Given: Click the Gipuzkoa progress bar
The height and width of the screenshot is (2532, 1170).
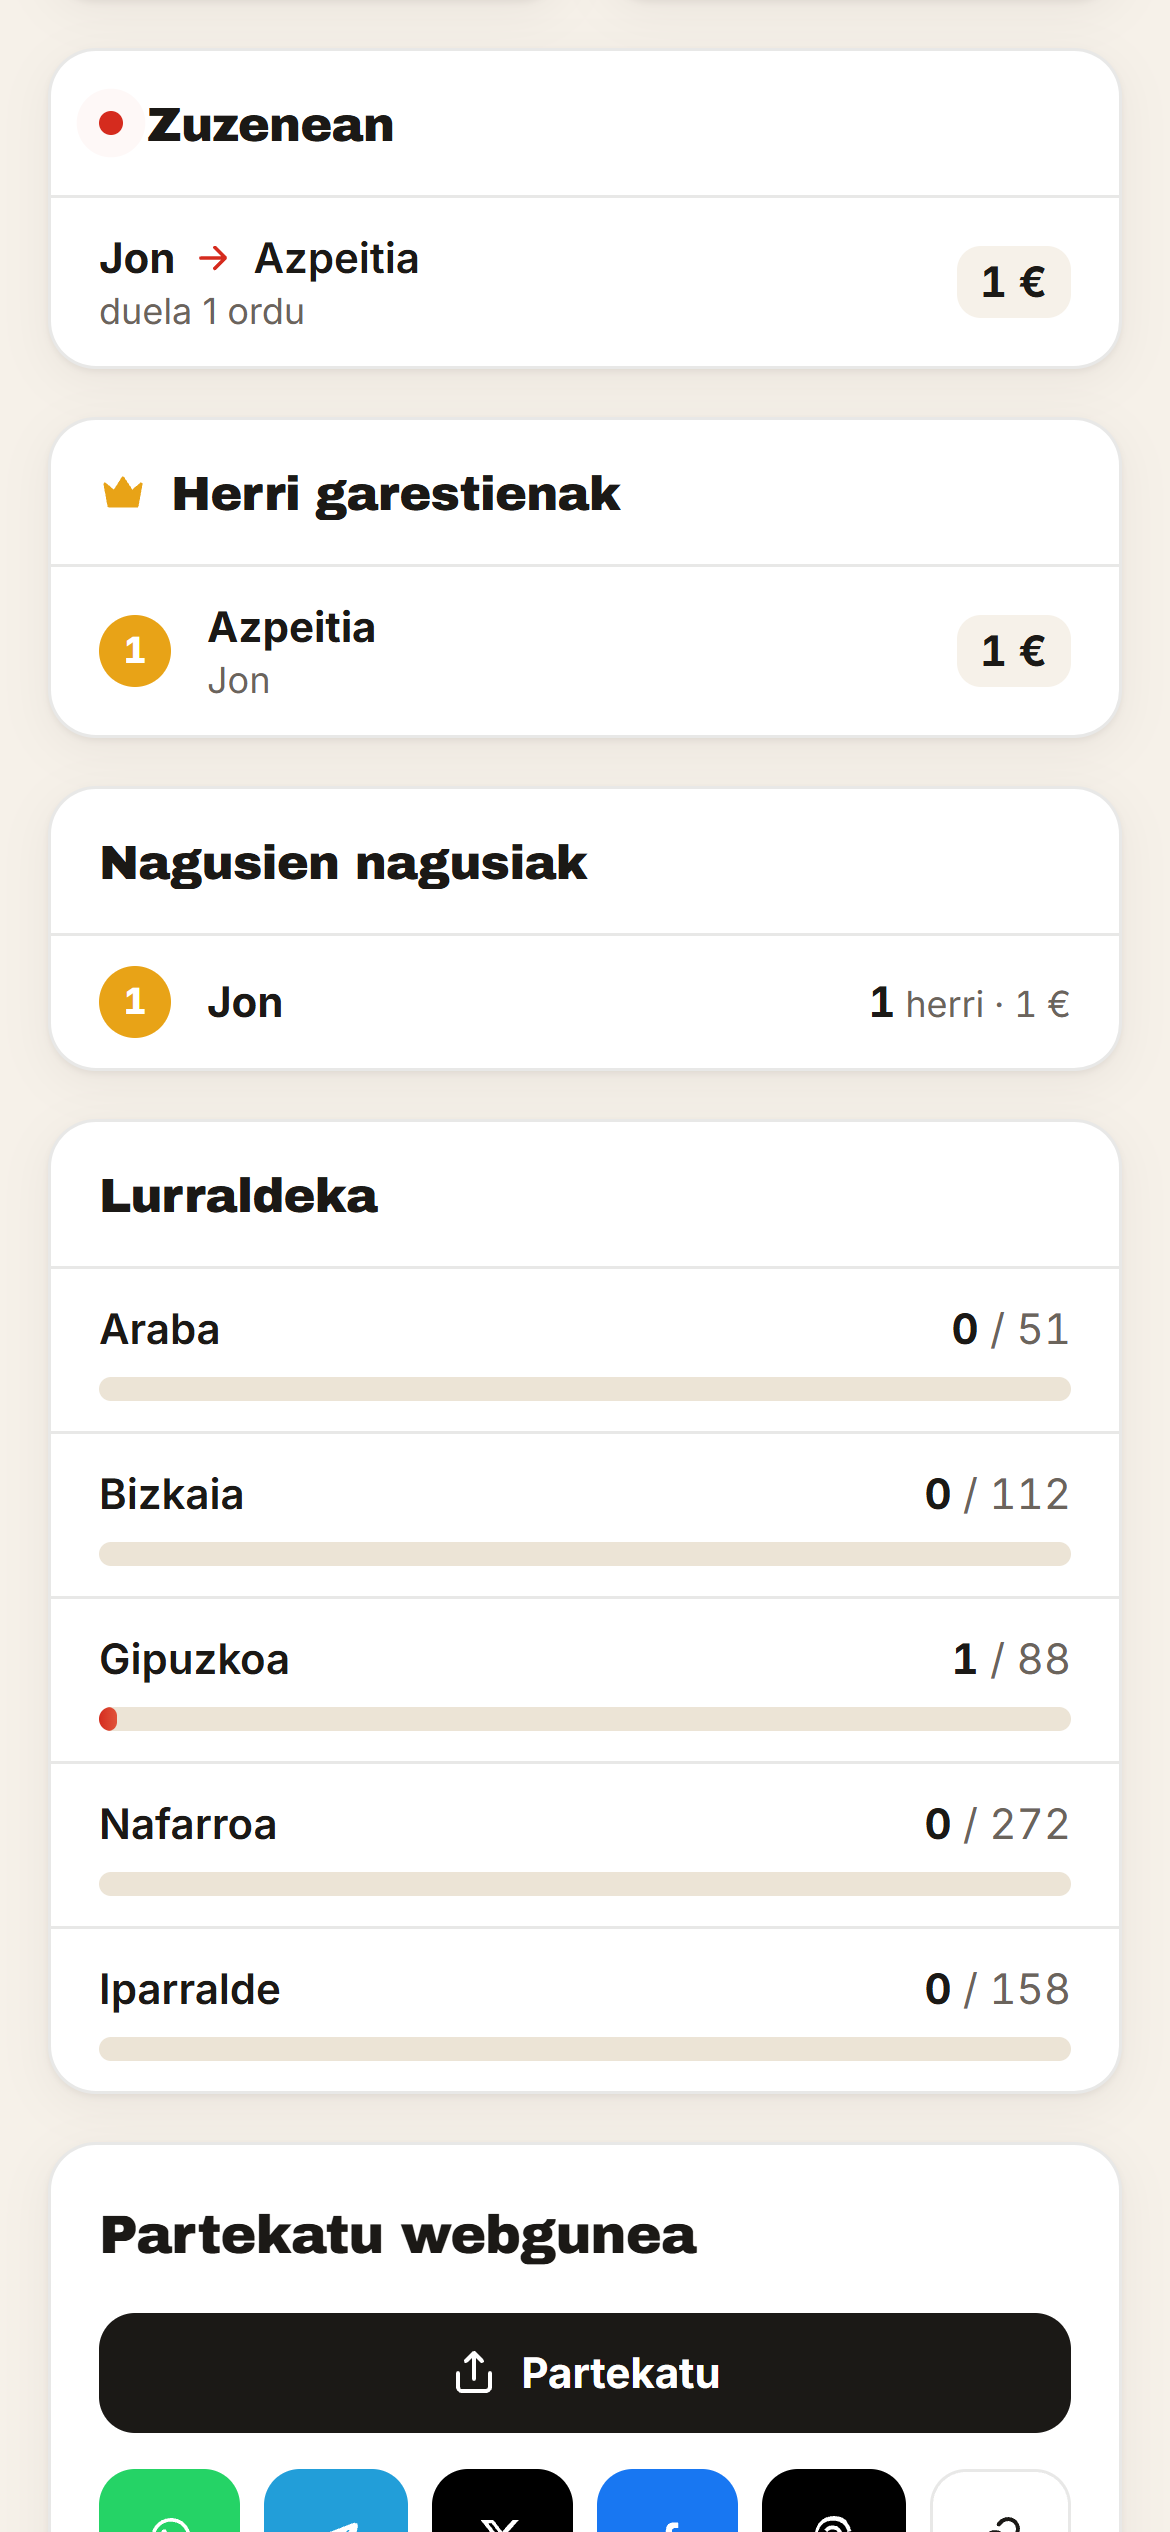Looking at the screenshot, I should click(585, 1719).
